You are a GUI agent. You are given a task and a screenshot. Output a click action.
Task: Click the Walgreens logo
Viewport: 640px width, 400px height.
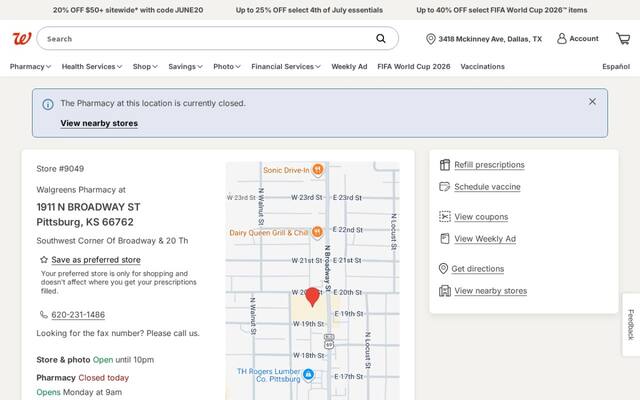pyautogui.click(x=22, y=39)
